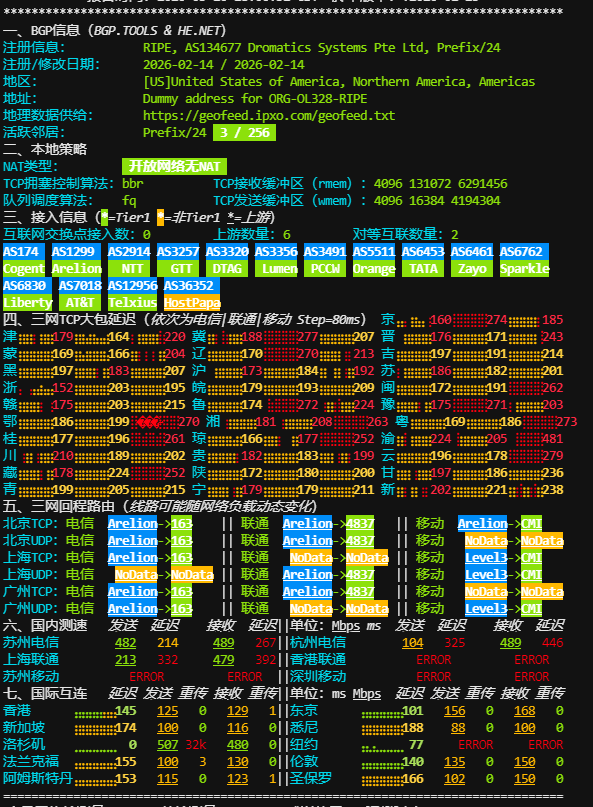Click the DTAG carrier tag

point(227,269)
